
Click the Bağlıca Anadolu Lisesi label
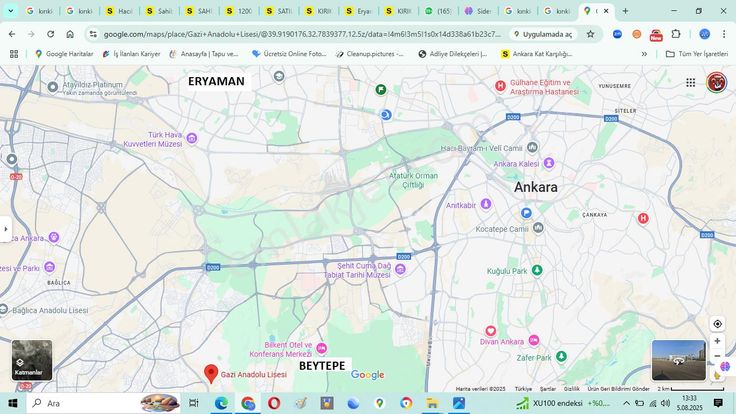point(50,310)
